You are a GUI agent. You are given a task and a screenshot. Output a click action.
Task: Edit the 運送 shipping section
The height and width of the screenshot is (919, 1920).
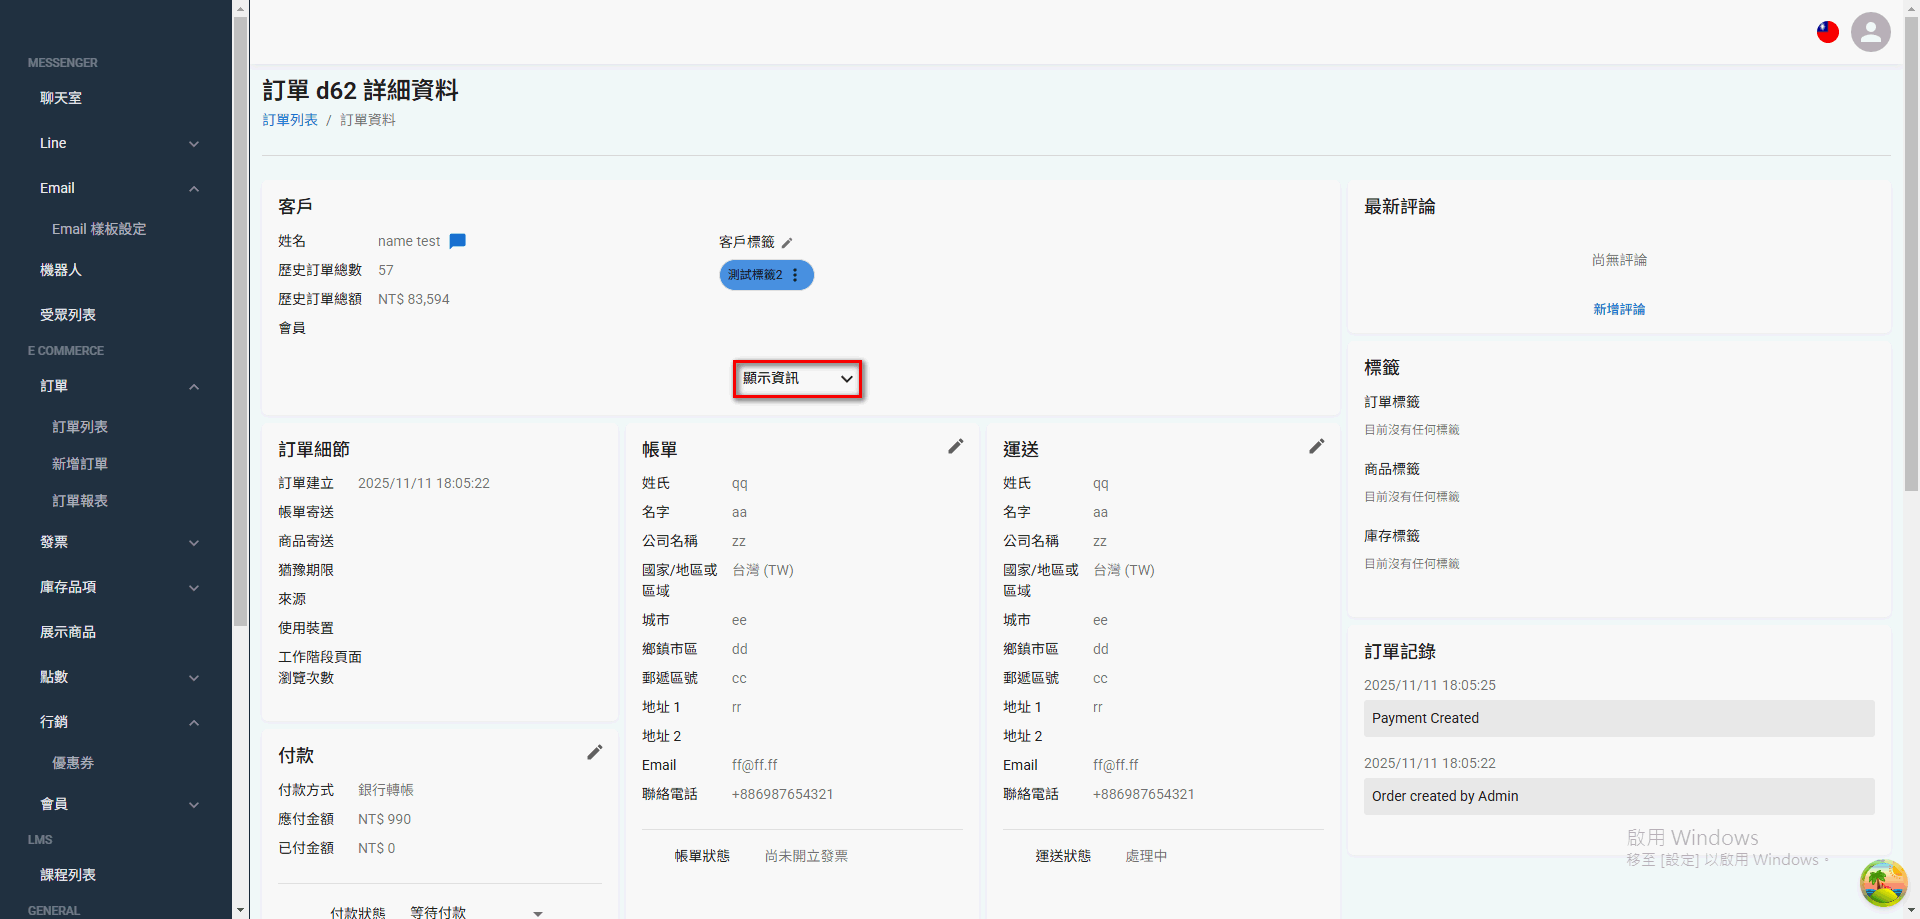point(1317,446)
